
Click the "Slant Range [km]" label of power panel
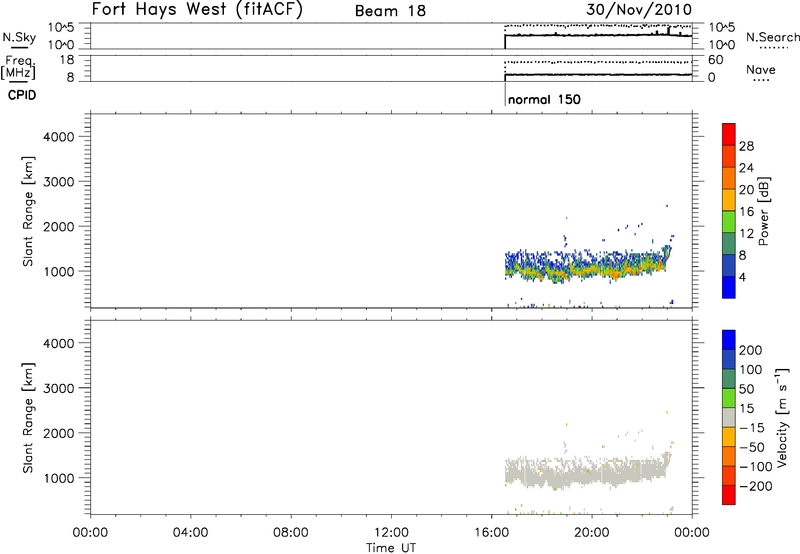[28, 211]
